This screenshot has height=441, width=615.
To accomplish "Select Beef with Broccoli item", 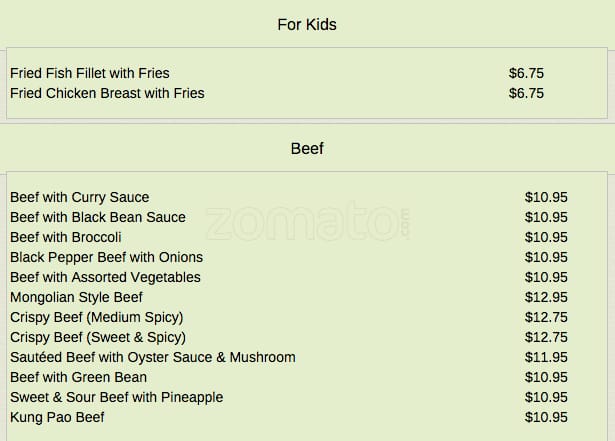I will coord(66,237).
